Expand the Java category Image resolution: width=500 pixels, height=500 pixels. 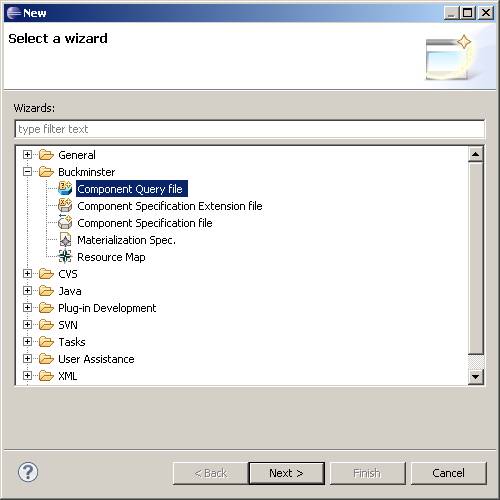(28, 291)
